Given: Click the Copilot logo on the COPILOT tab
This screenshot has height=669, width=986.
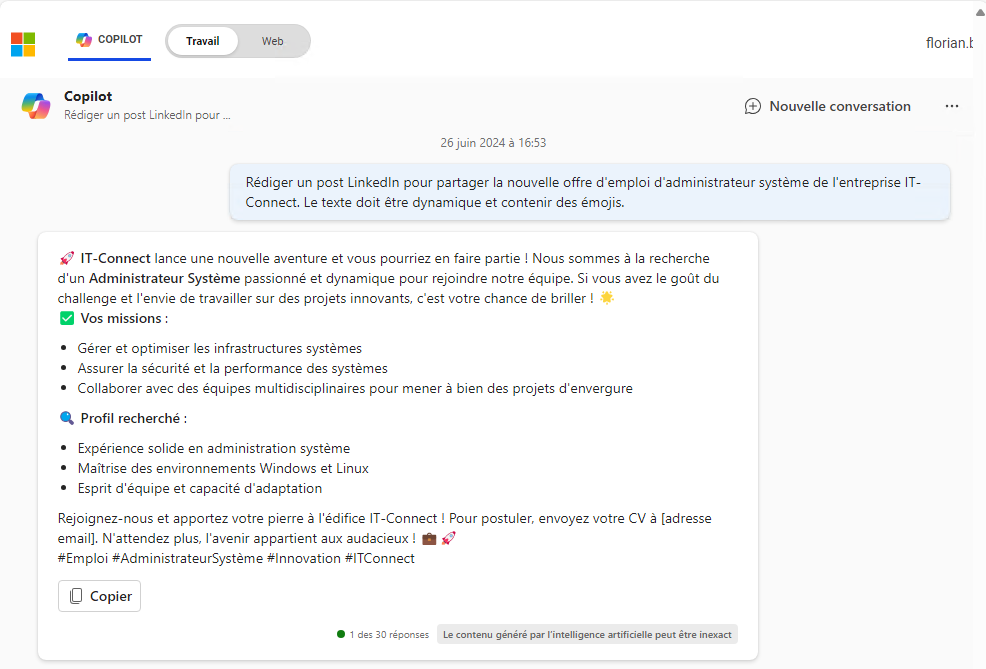Looking at the screenshot, I should pyautogui.click(x=83, y=40).
